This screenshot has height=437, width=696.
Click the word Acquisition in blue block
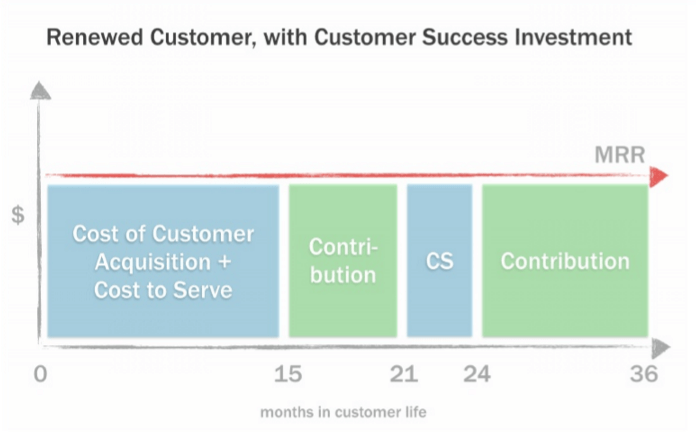click(x=153, y=262)
